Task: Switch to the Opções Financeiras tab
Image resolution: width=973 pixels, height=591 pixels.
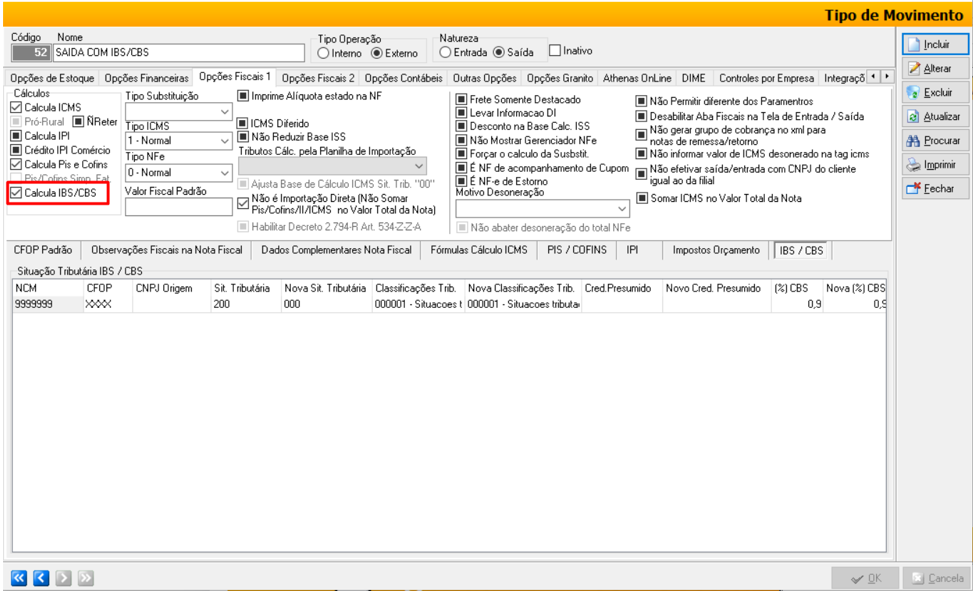Action: (146, 78)
